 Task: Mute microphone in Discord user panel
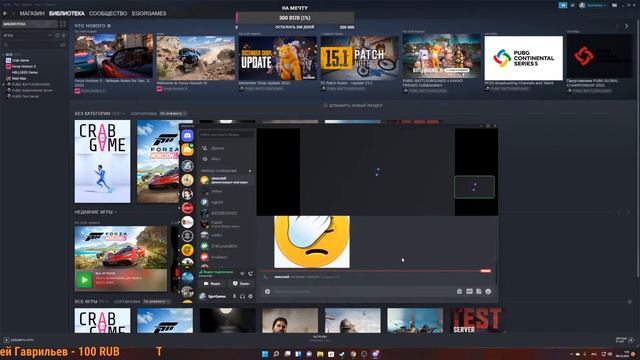(234, 296)
